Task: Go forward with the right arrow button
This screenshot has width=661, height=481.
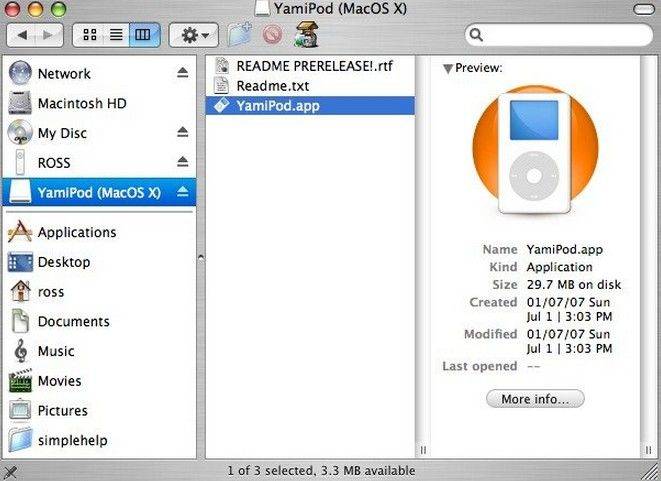Action: [49, 35]
